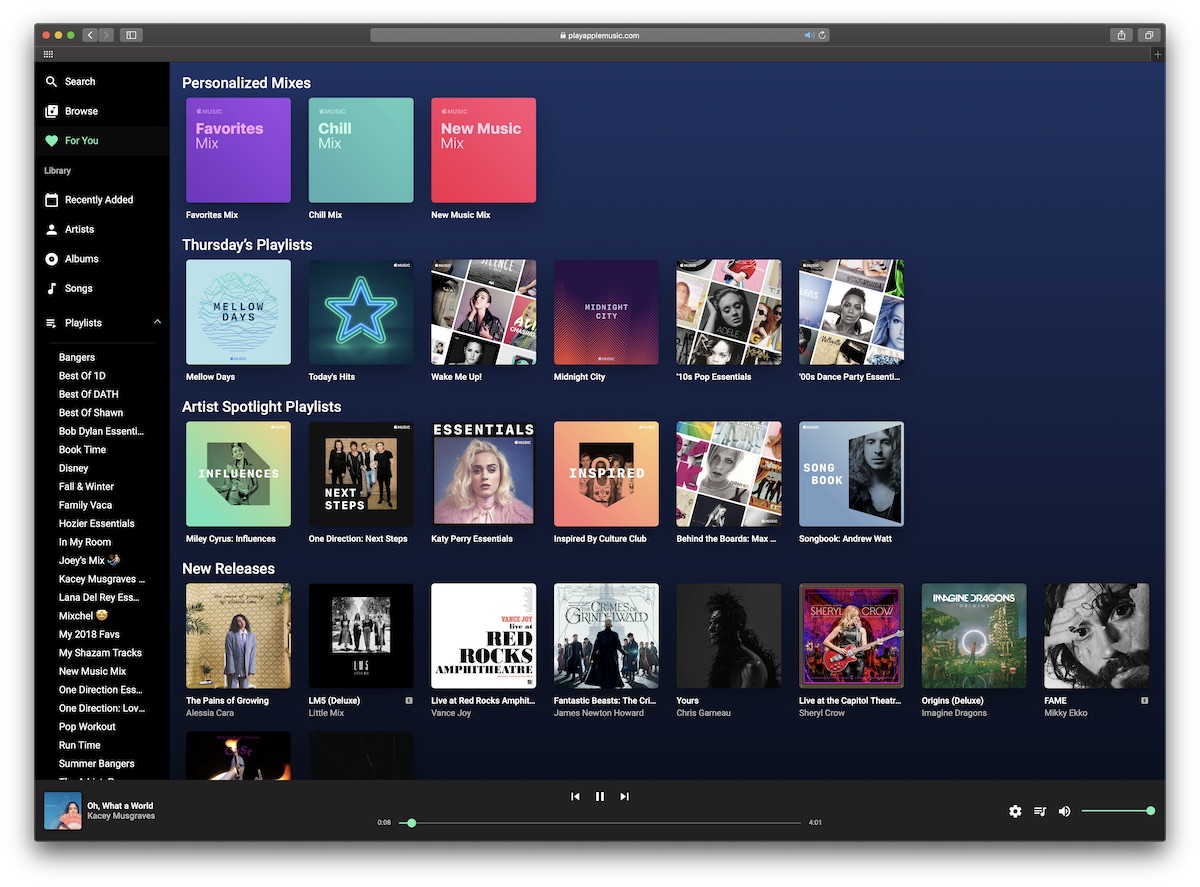This screenshot has width=1200, height=887.
Task: Click Oh, What a World song title
Action: [x=120, y=806]
